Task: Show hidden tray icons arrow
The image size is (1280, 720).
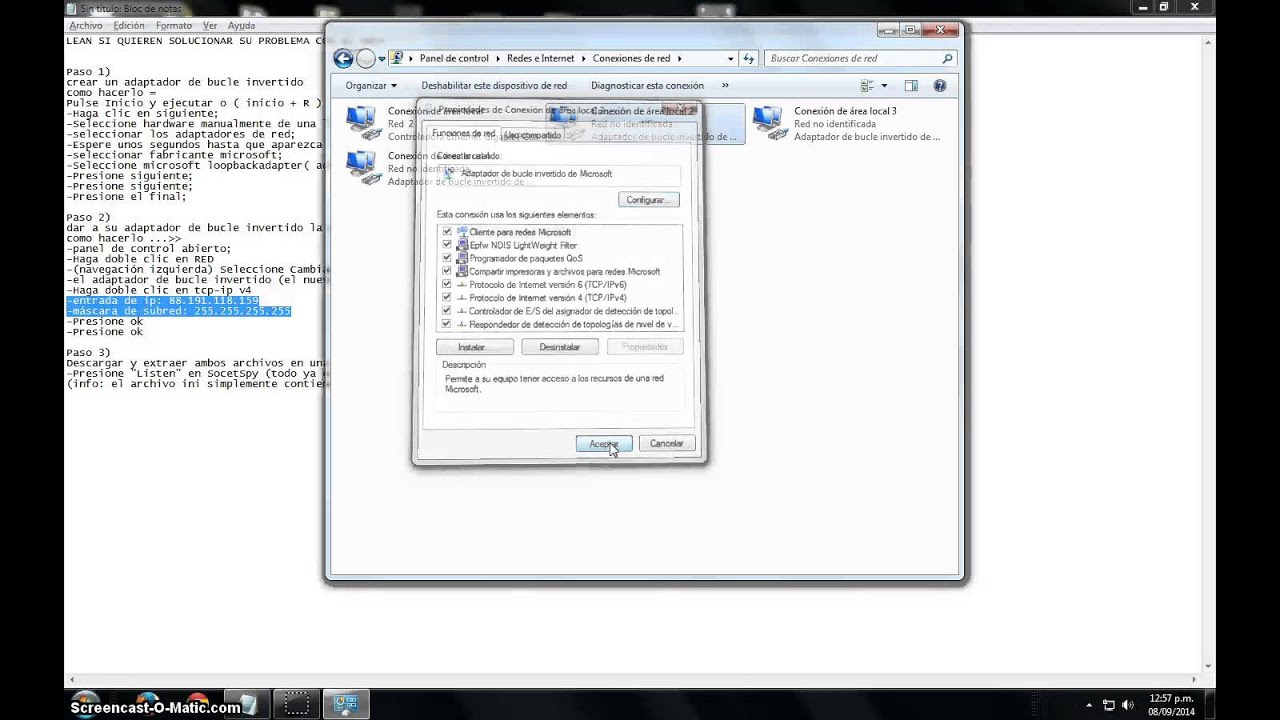Action: coord(1090,705)
